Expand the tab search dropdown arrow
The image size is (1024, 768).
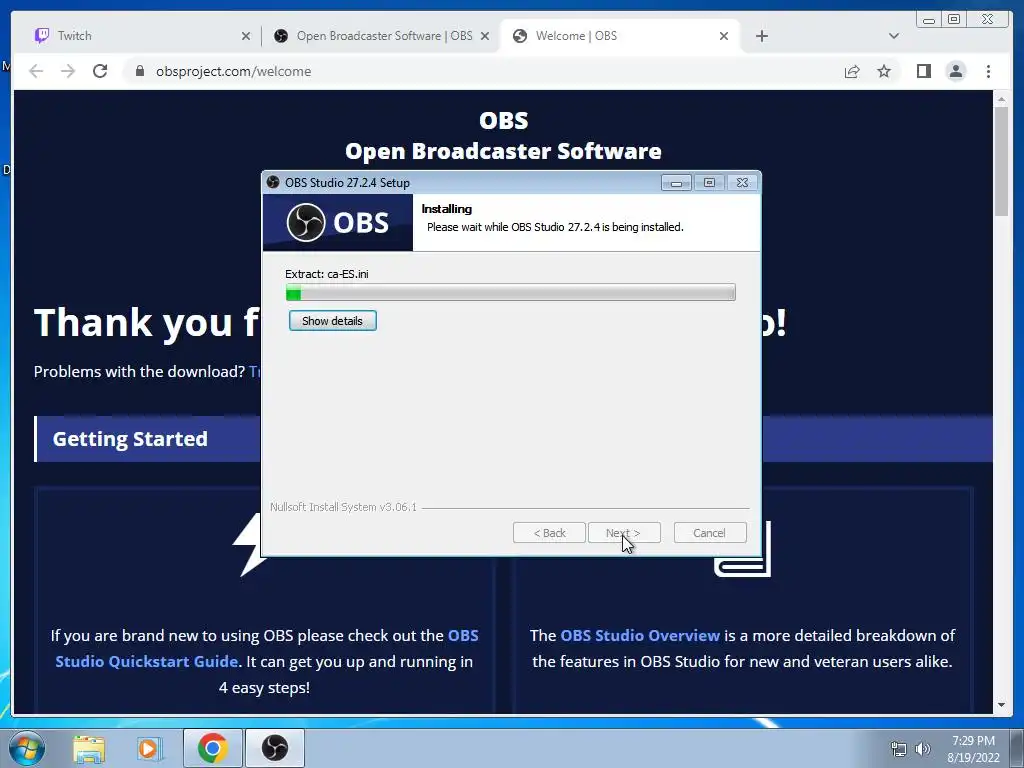pos(894,36)
